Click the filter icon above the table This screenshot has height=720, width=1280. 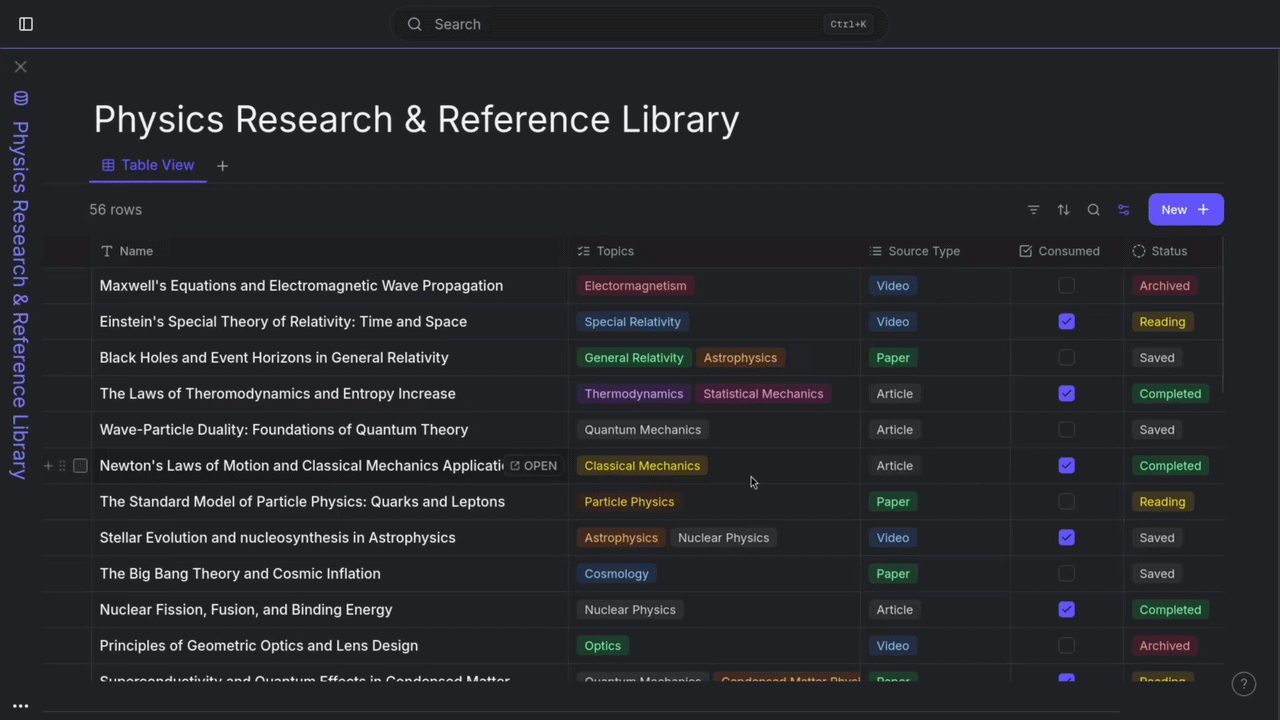click(1034, 210)
